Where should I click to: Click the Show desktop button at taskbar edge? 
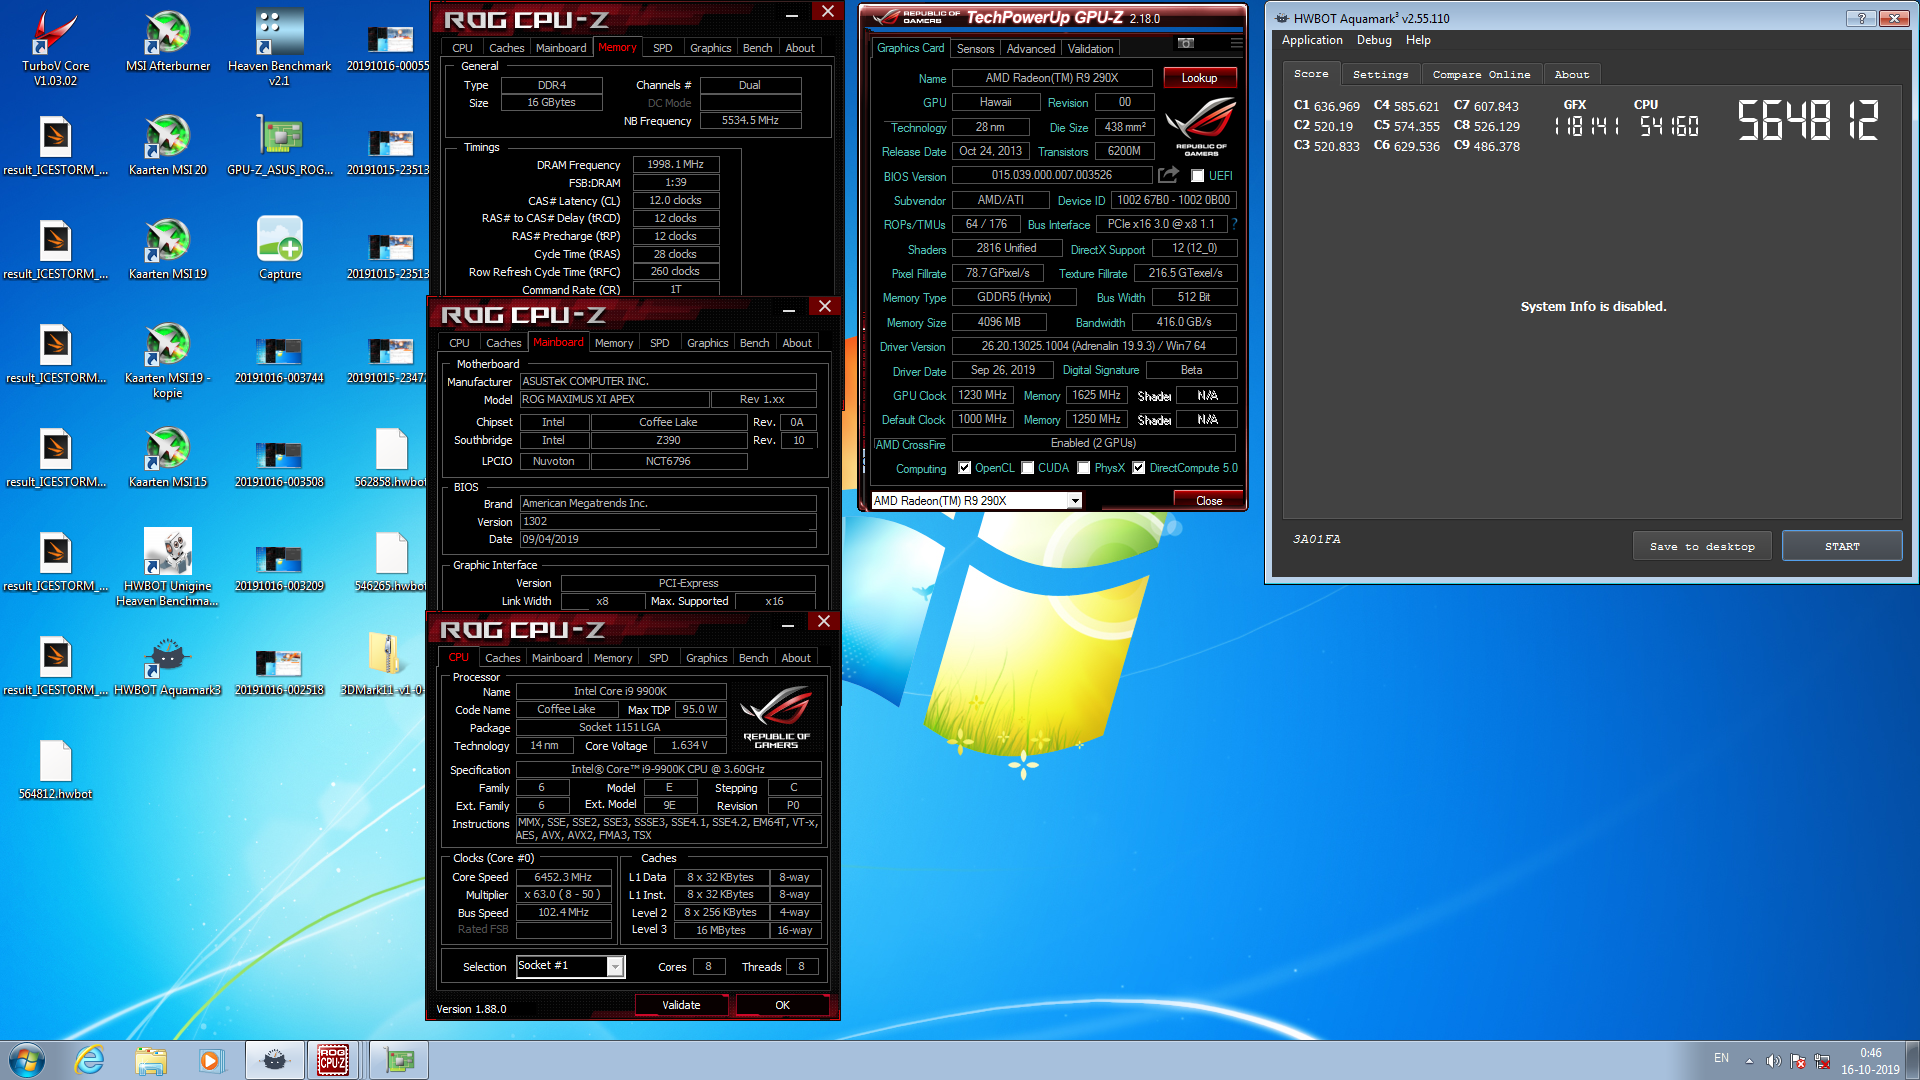tap(1912, 1060)
